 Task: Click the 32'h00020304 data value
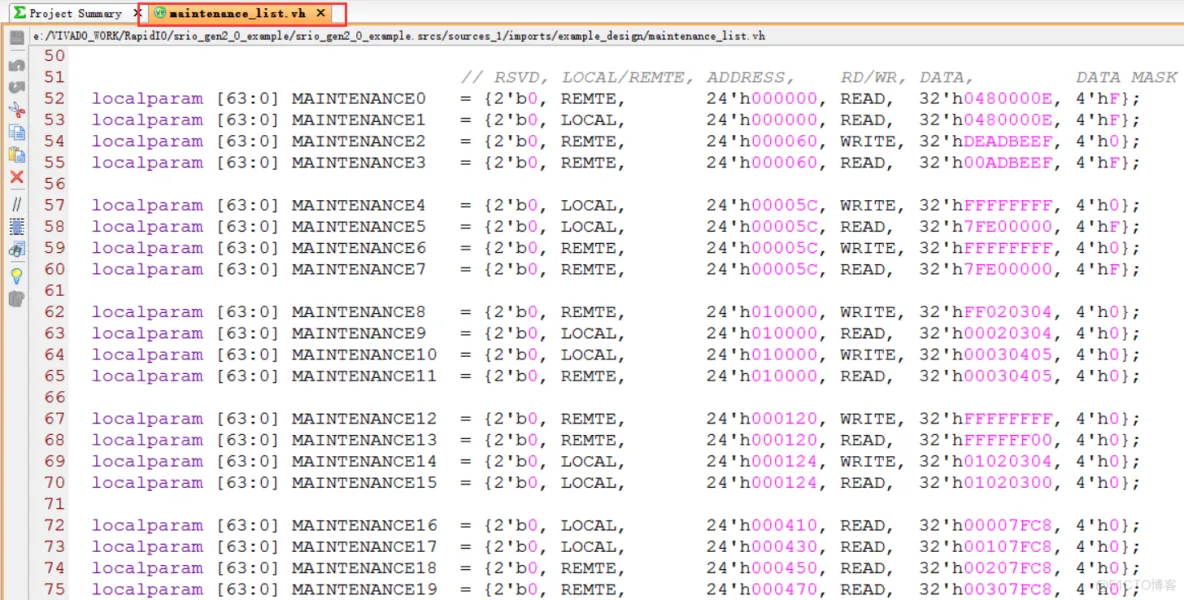[985, 334]
